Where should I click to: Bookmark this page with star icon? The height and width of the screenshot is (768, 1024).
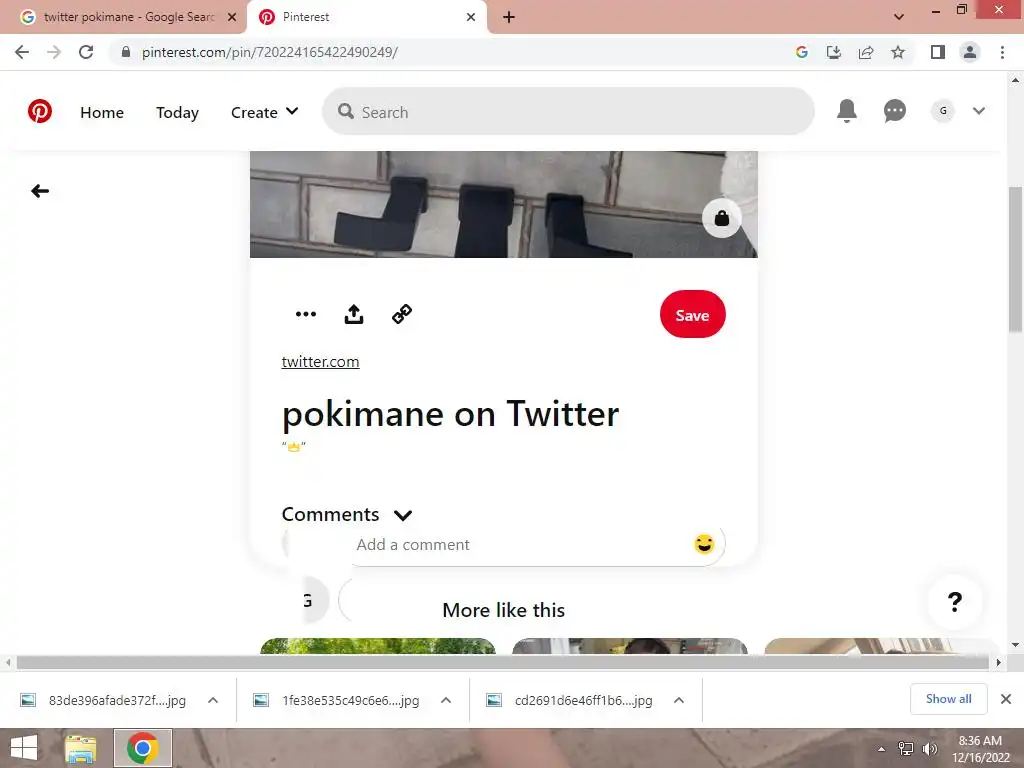898,52
